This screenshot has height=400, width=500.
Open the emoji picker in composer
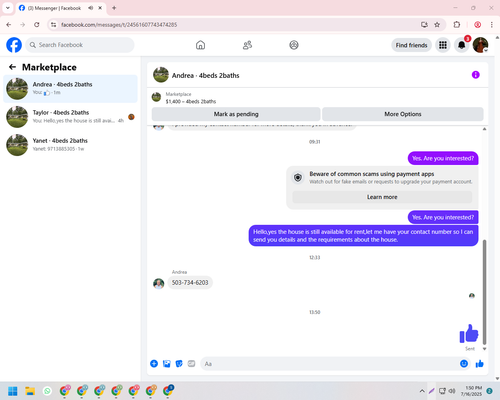click(x=464, y=364)
